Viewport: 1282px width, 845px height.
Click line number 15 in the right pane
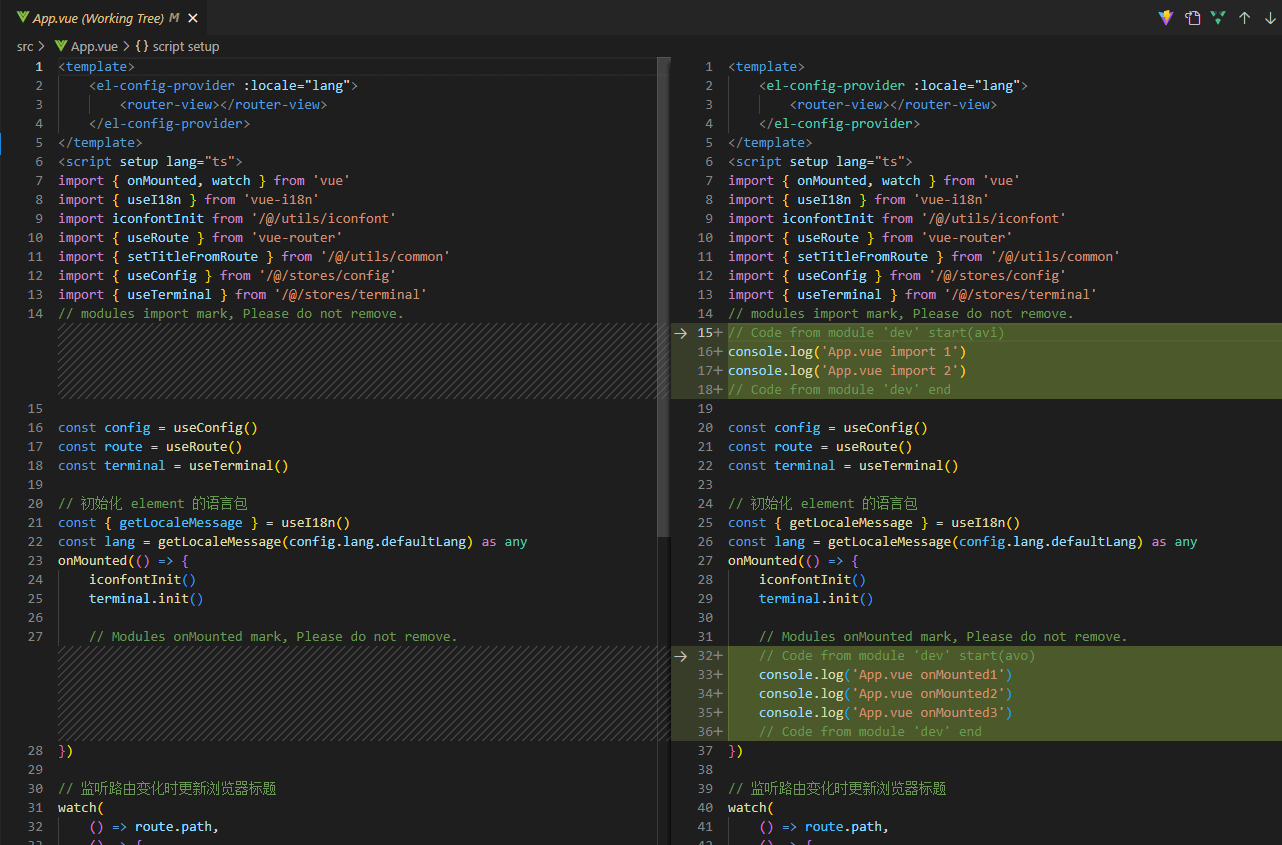705,333
